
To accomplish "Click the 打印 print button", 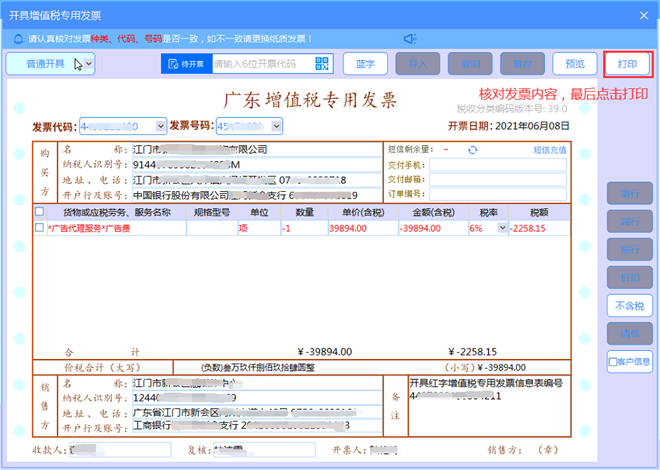I will coord(627,64).
